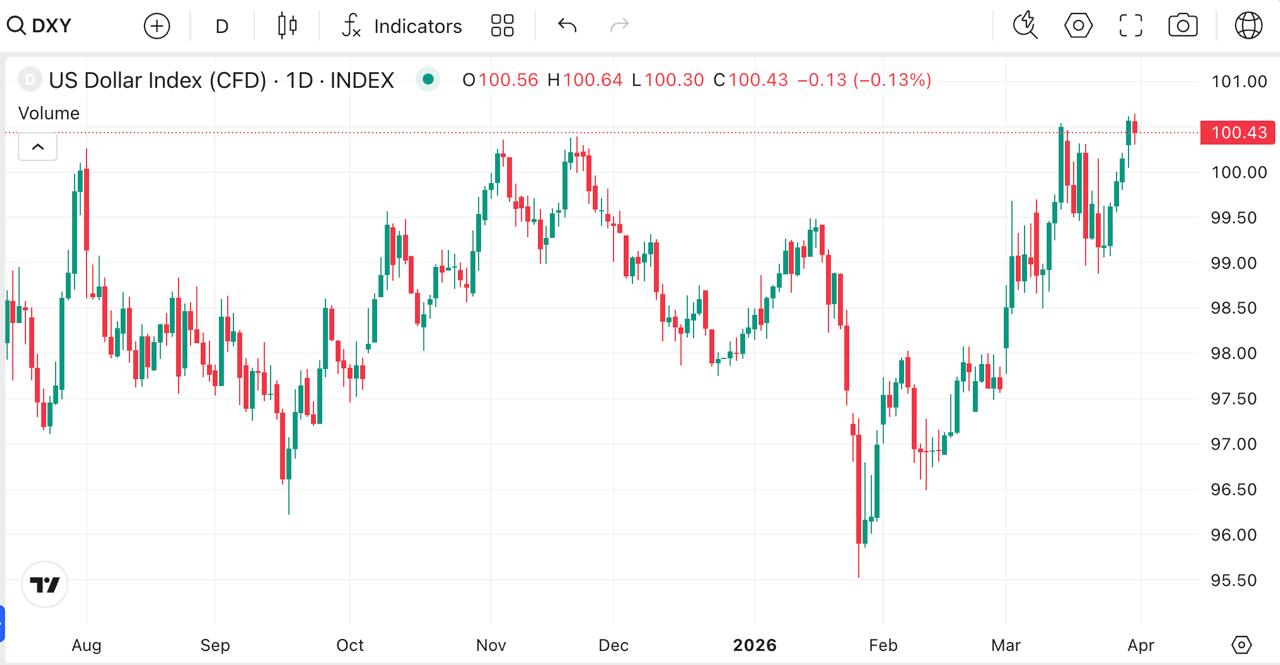
Task: Open the layout templates grid icon
Action: pyautogui.click(x=502, y=26)
